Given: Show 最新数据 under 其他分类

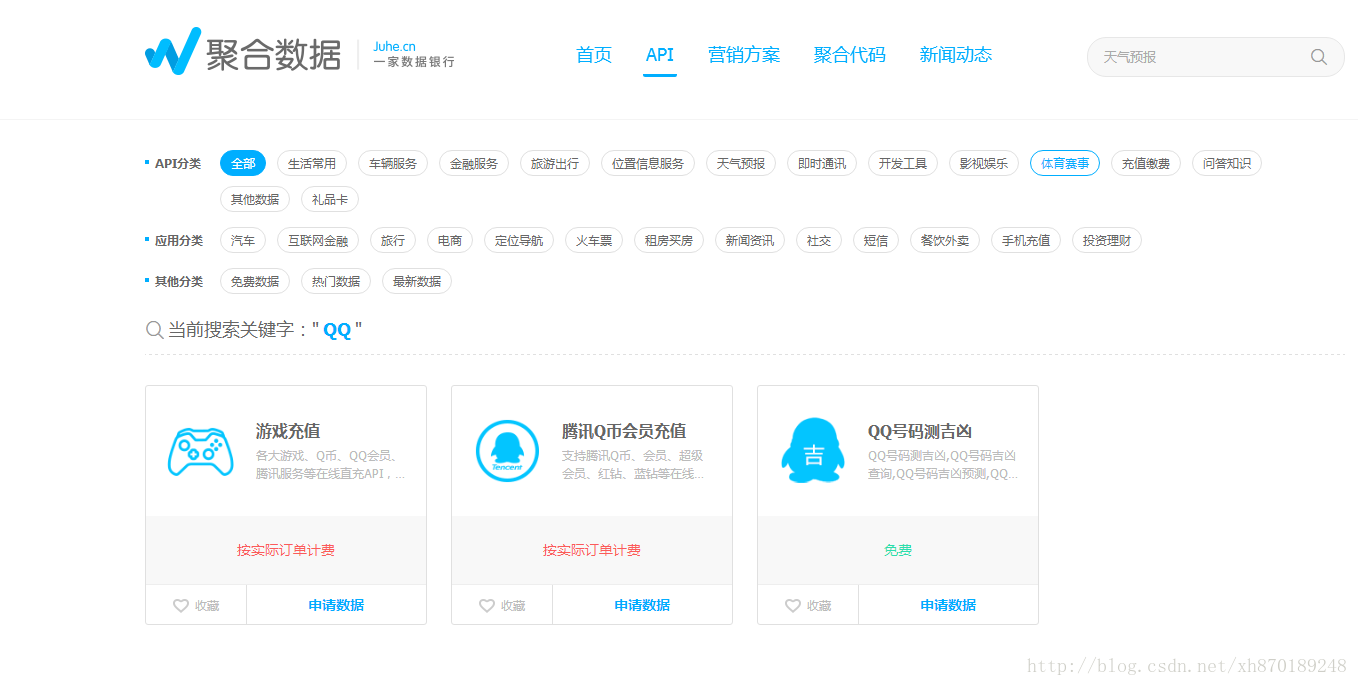Looking at the screenshot, I should (417, 281).
